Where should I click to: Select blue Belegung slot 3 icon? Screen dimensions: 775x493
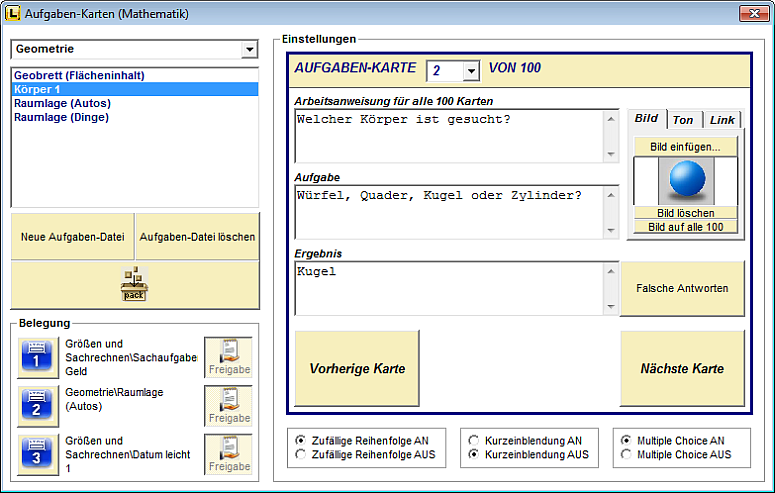(x=36, y=455)
